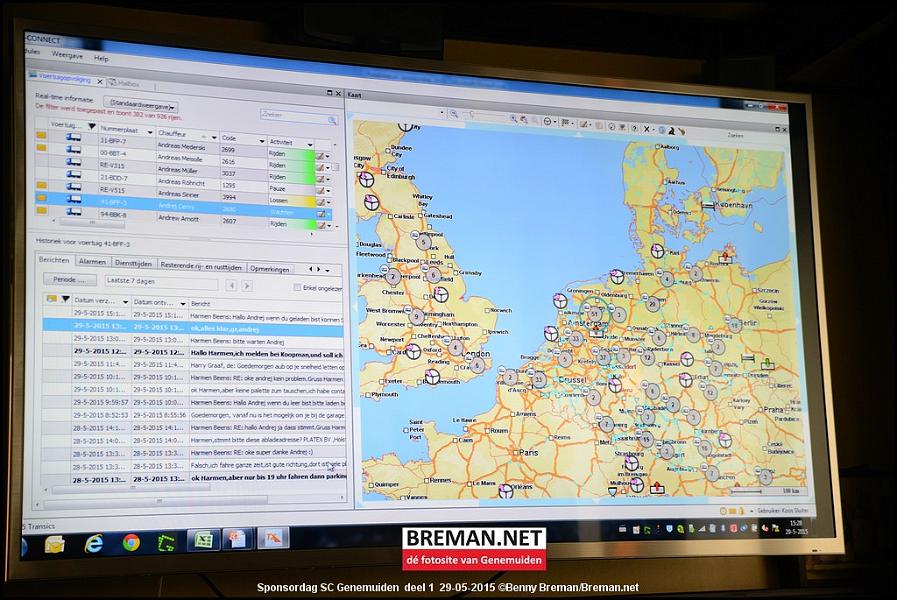Select driver Andreas Meisolle in the vehicle list
Image resolution: width=897 pixels, height=600 pixels.
pos(180,158)
